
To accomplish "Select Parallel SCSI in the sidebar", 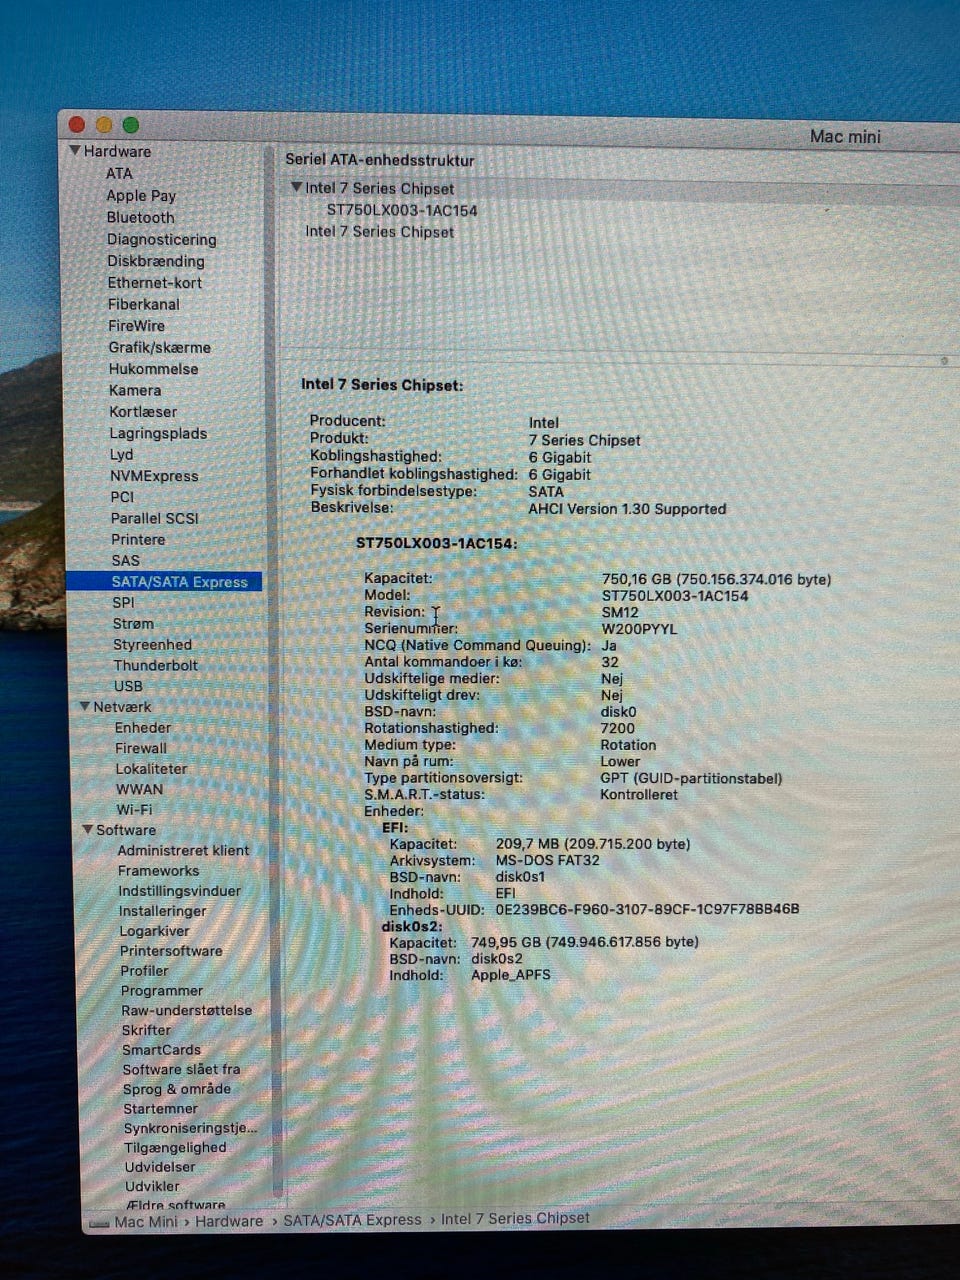I will 155,518.
